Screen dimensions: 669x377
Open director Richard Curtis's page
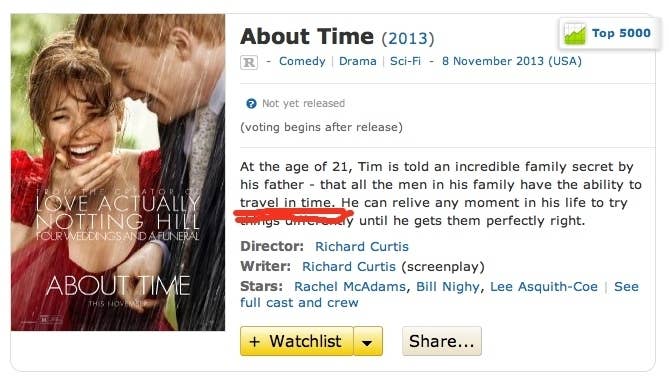(x=362, y=246)
